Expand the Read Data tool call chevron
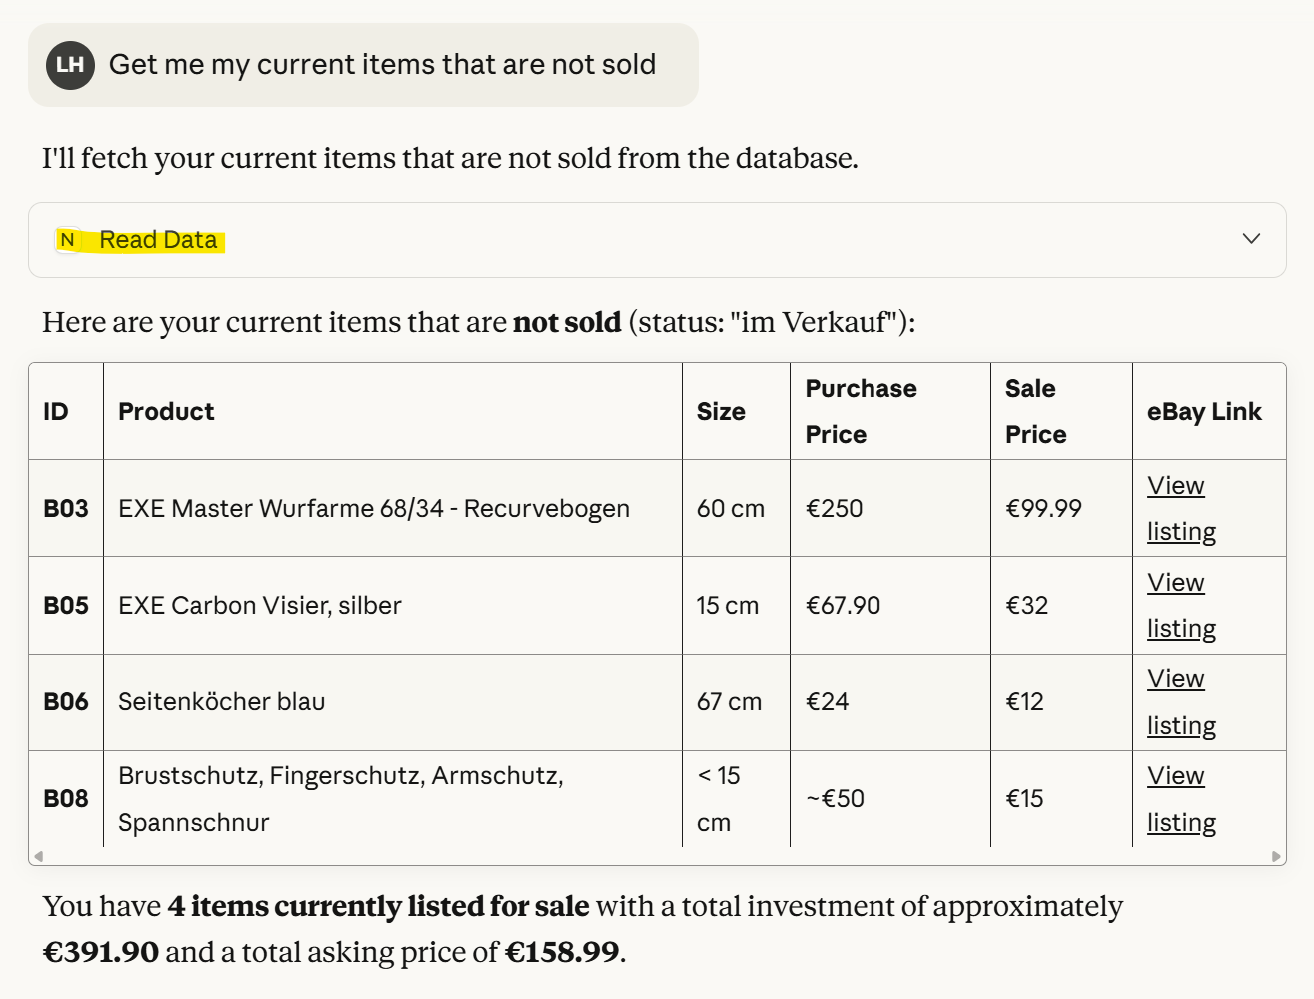This screenshot has height=999, width=1314. click(1250, 239)
